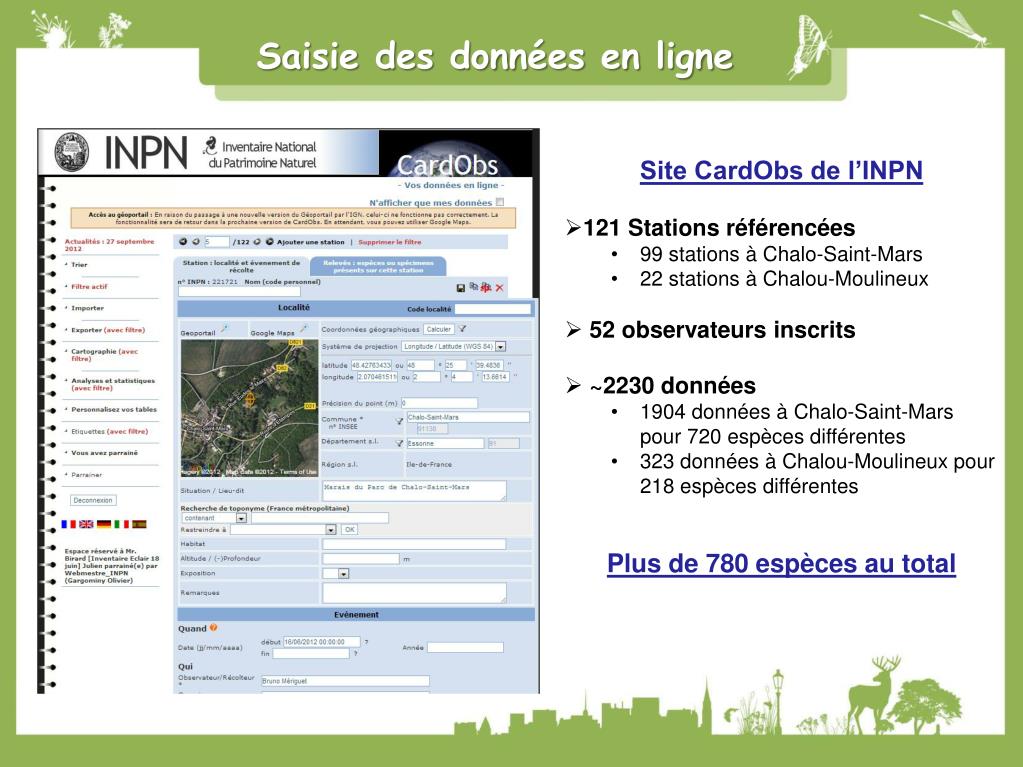
Task: Click the station number field showing 5
Action: [217, 242]
